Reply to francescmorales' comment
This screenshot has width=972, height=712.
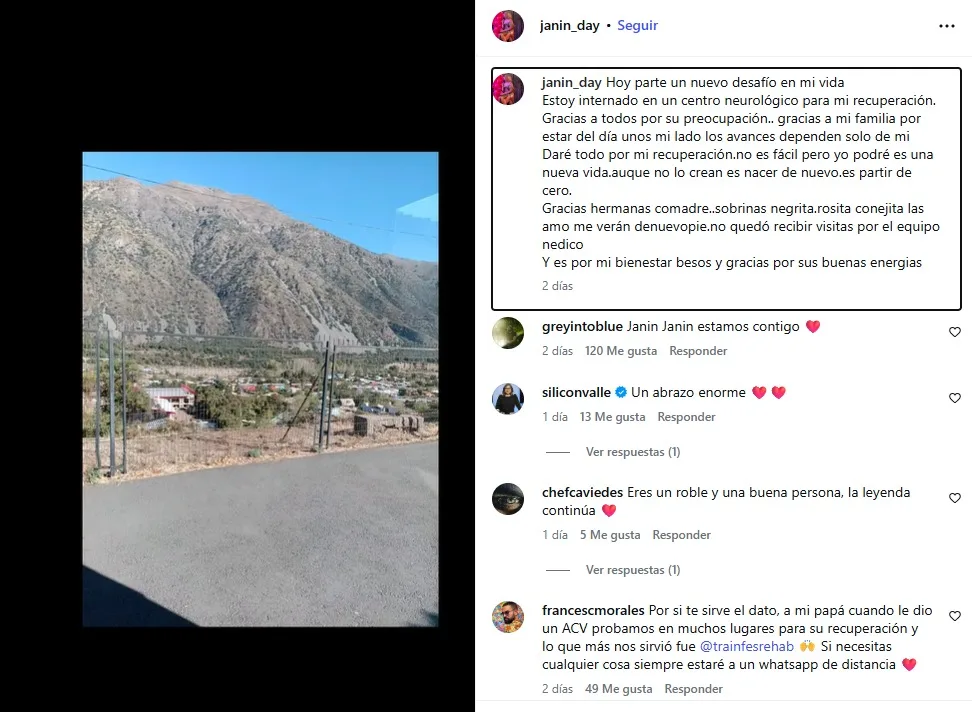[x=693, y=688]
